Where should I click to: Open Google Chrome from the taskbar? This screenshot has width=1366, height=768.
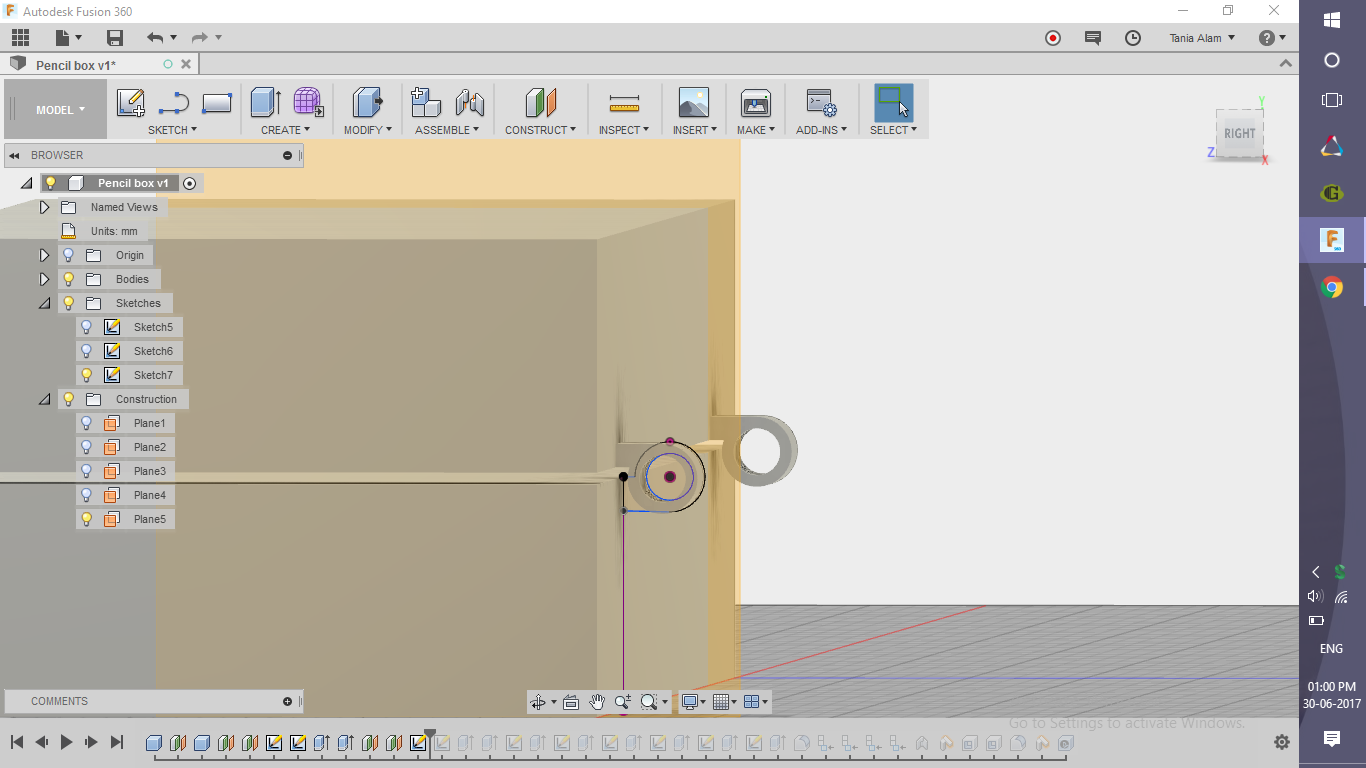coord(1332,288)
